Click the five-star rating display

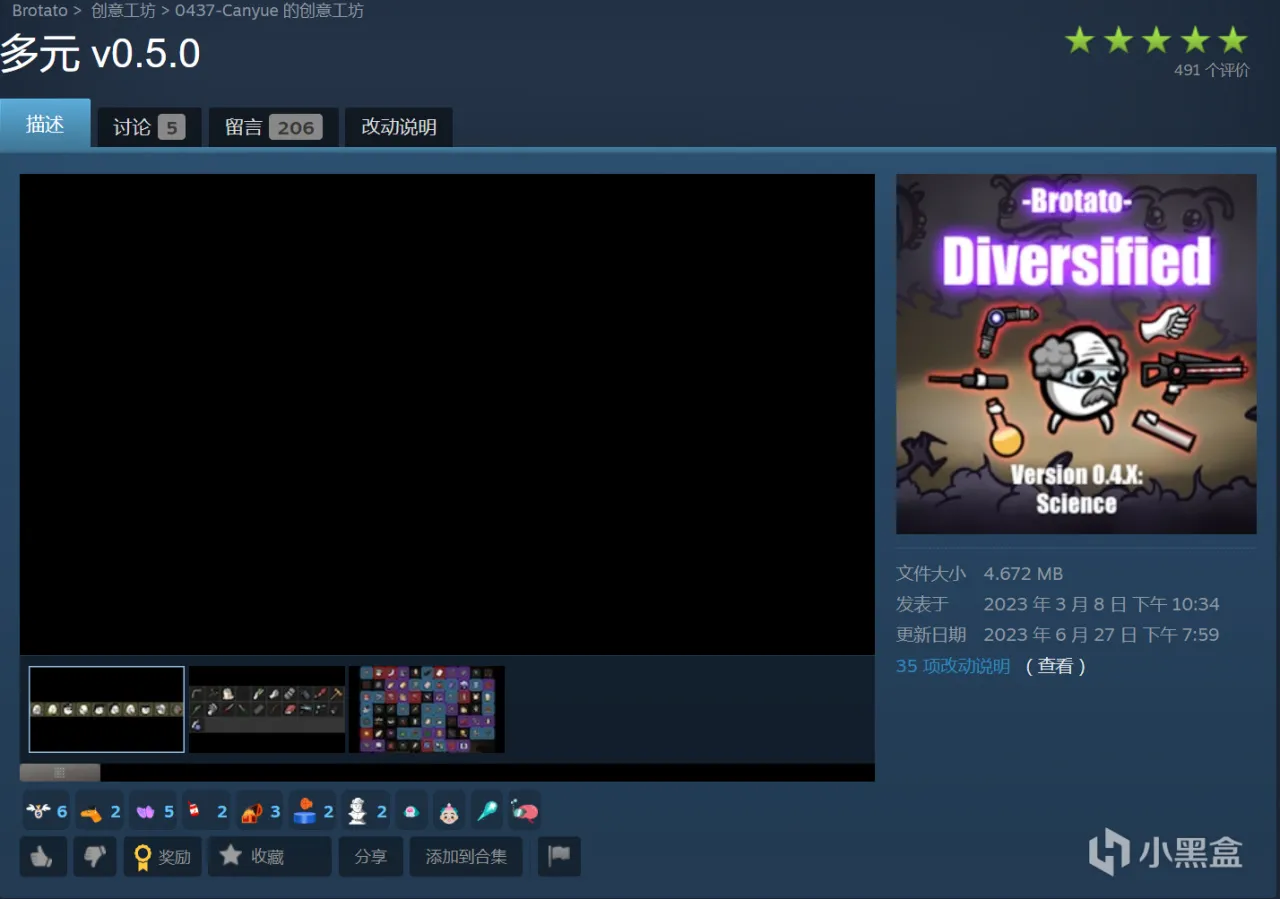[x=1156, y=40]
